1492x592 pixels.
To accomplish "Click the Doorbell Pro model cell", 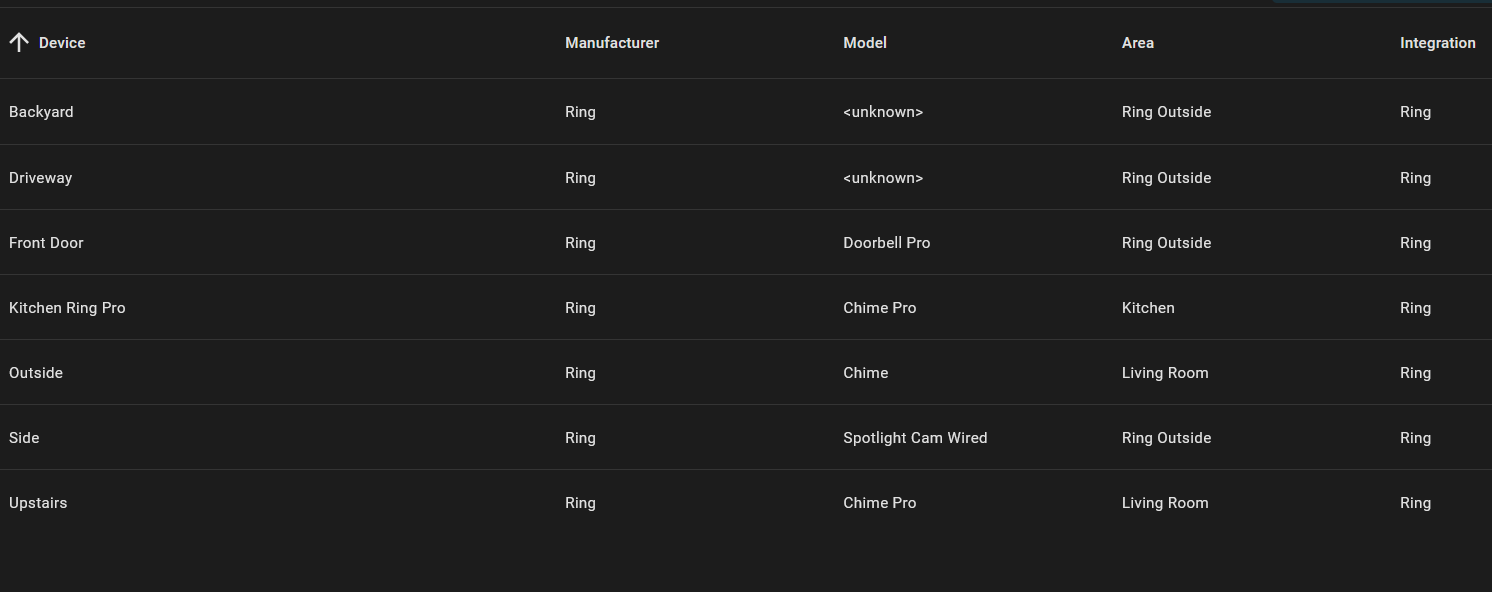I will [x=886, y=242].
